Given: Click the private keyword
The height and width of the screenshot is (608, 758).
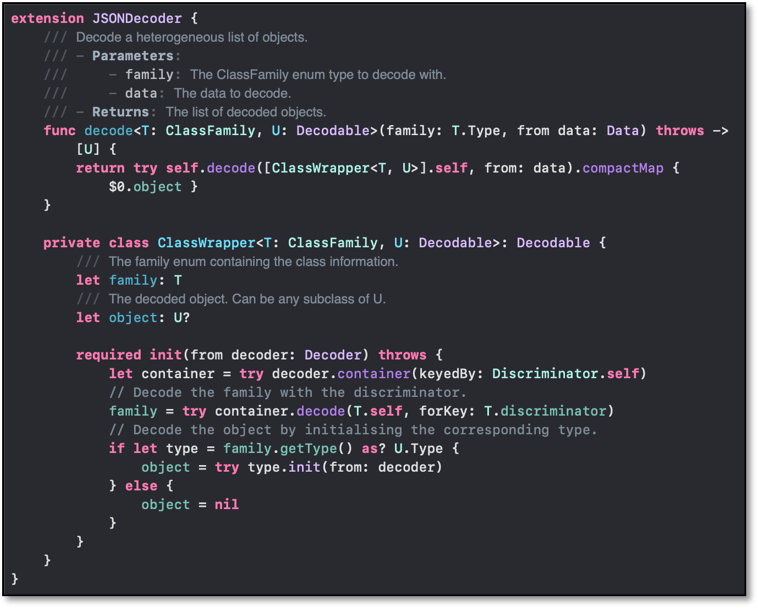Looking at the screenshot, I should pyautogui.click(x=72, y=243).
